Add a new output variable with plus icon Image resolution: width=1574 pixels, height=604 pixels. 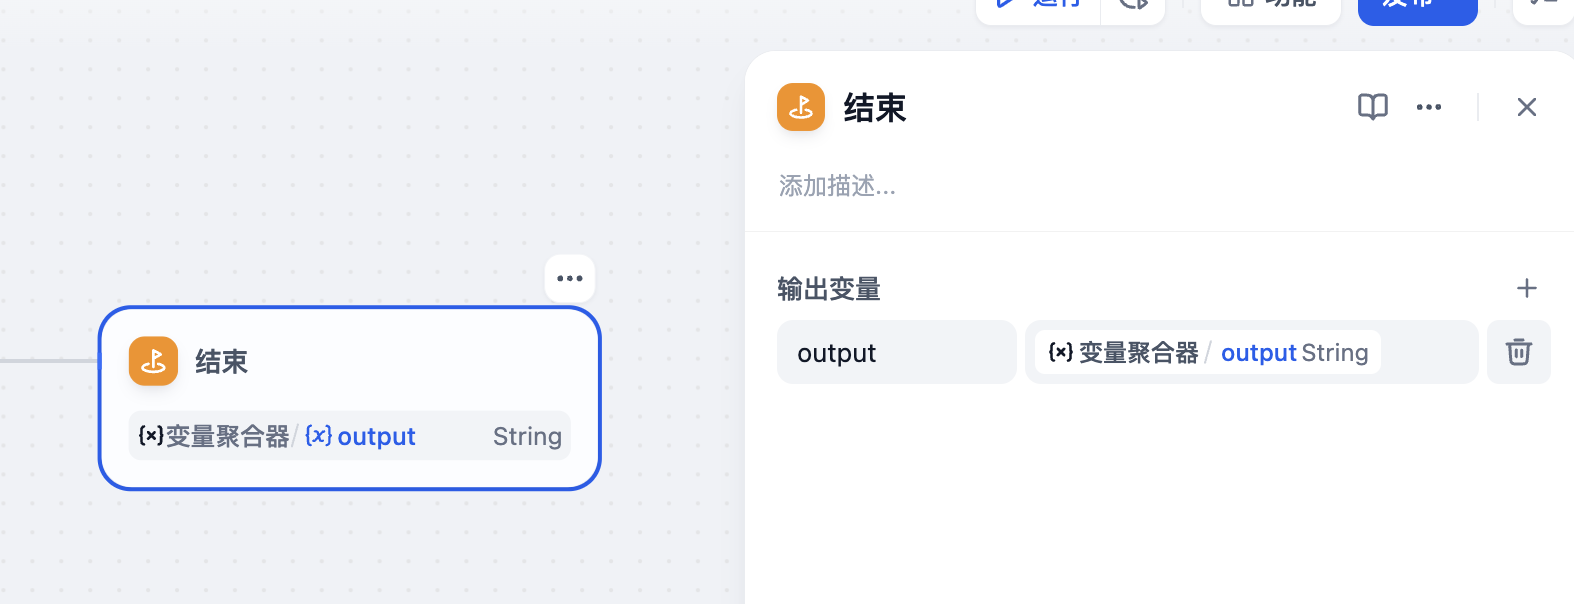click(x=1527, y=288)
